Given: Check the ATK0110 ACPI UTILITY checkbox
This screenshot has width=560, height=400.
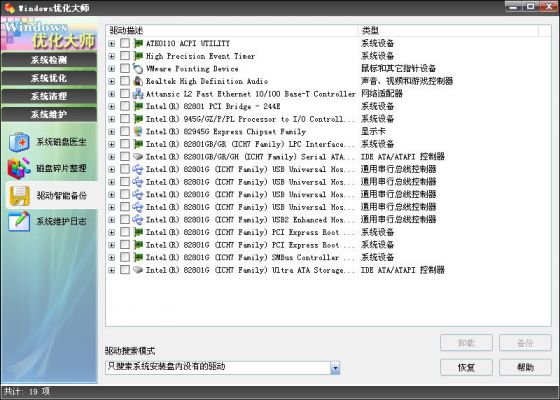Looking at the screenshot, I should [125, 43].
